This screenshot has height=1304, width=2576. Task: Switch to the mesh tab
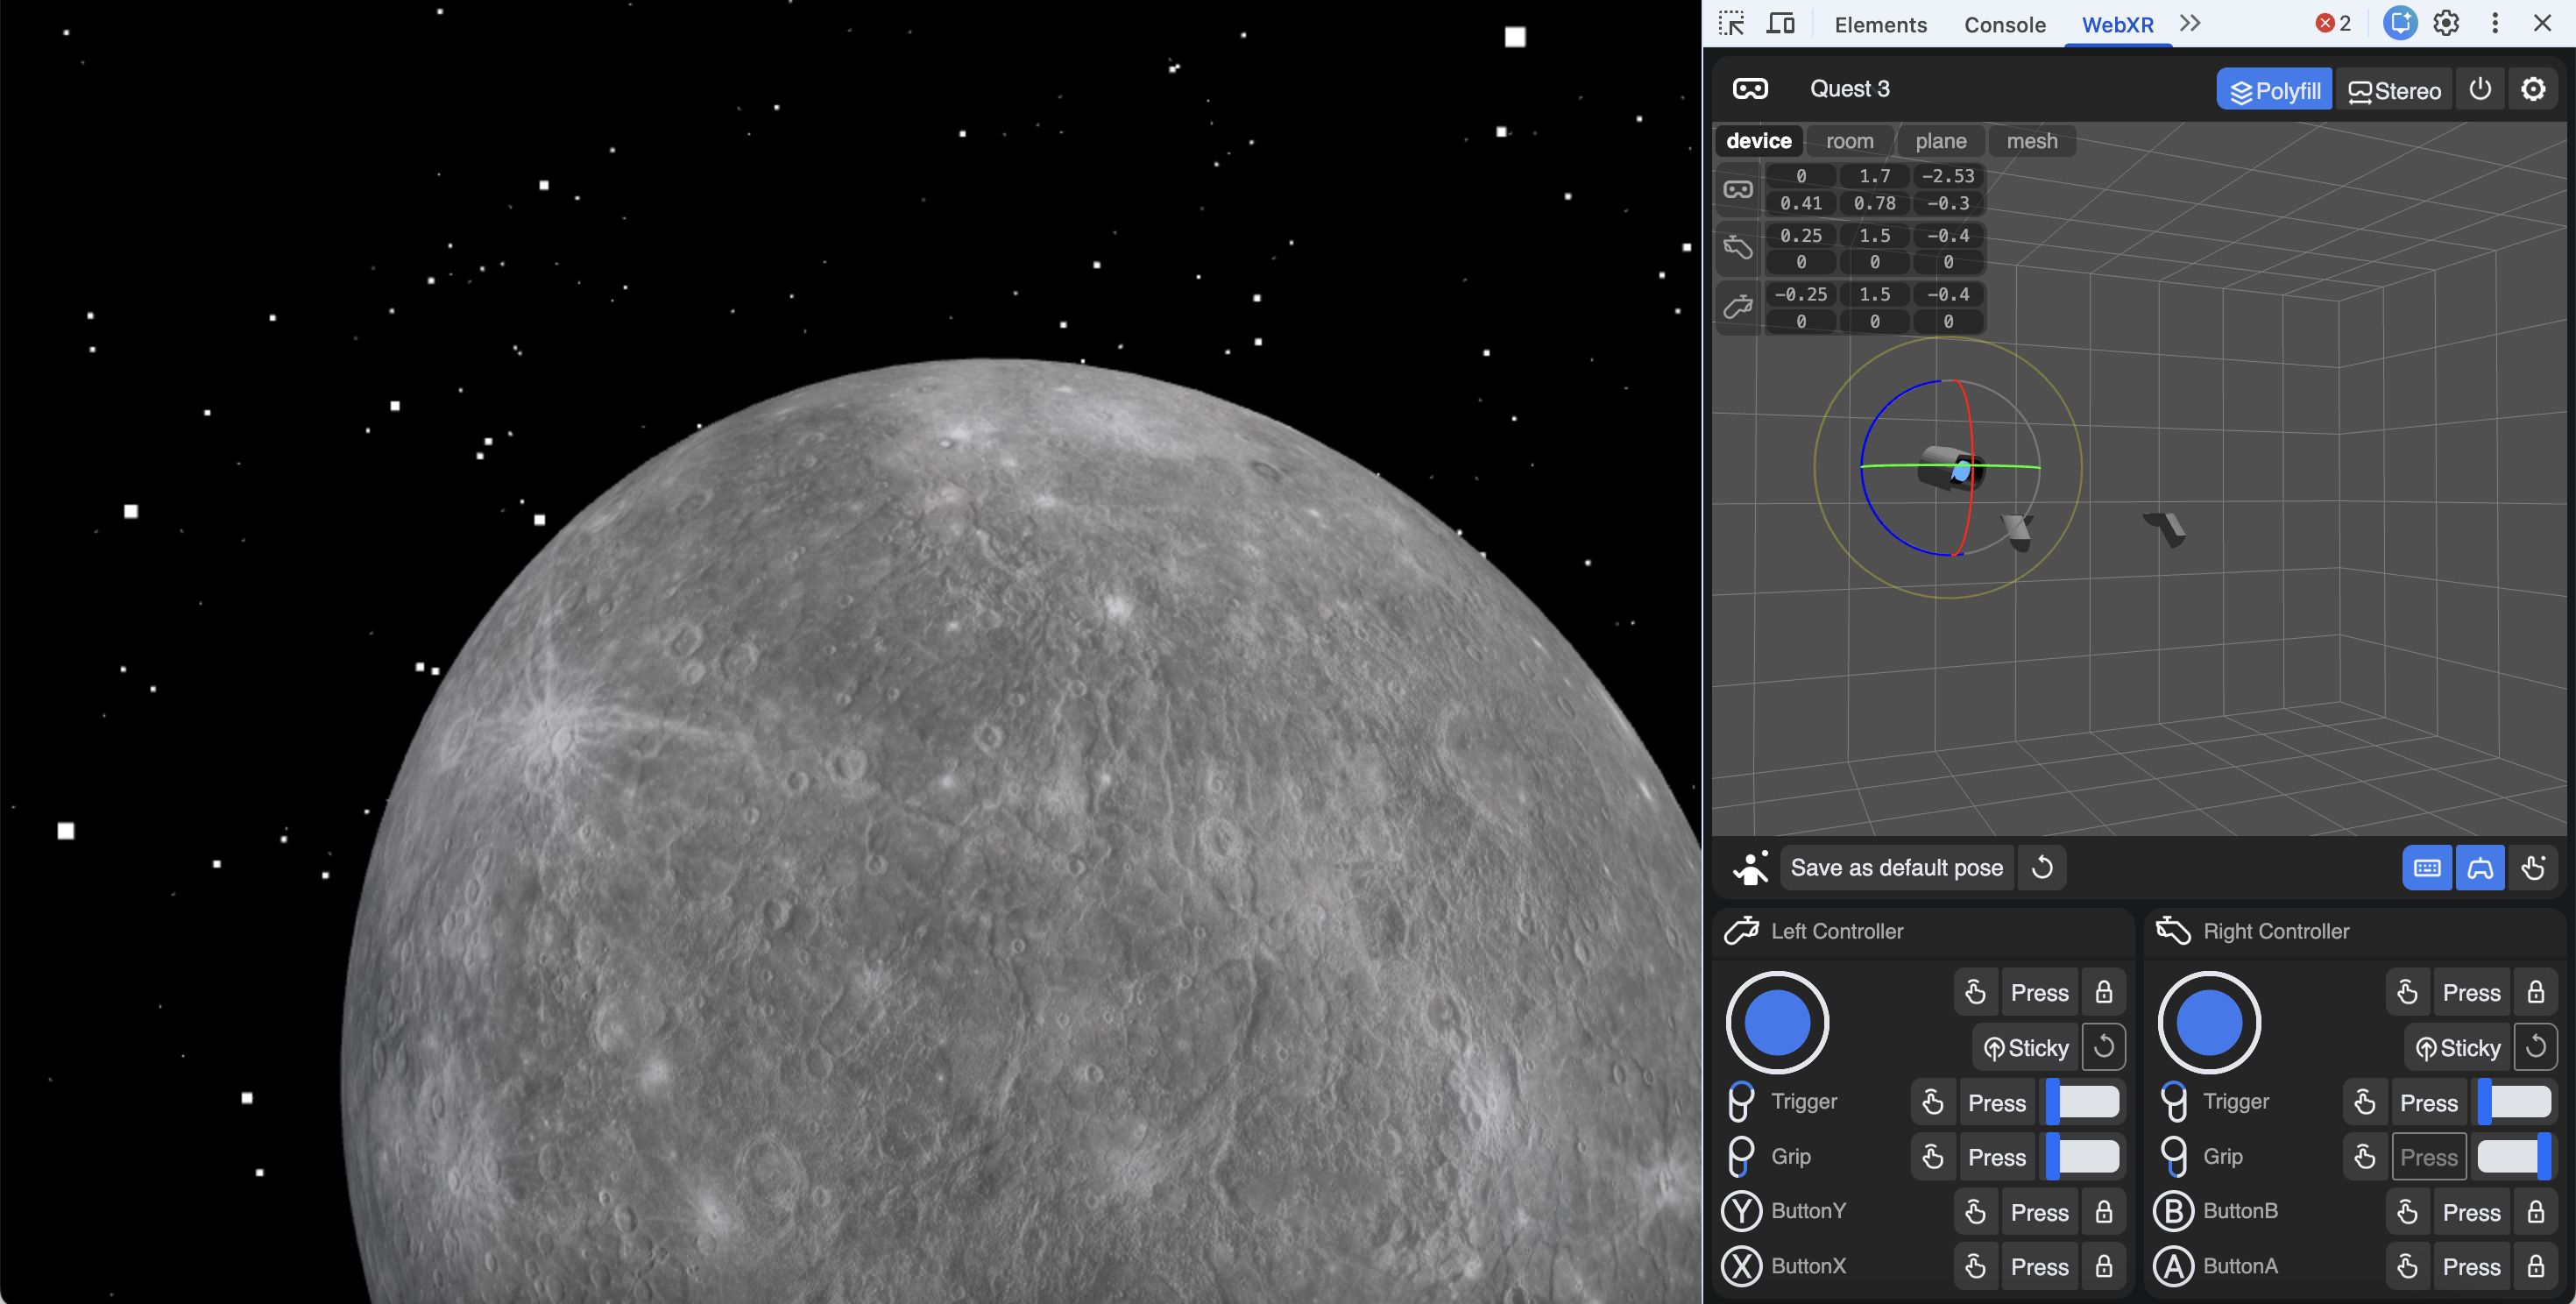[2031, 141]
